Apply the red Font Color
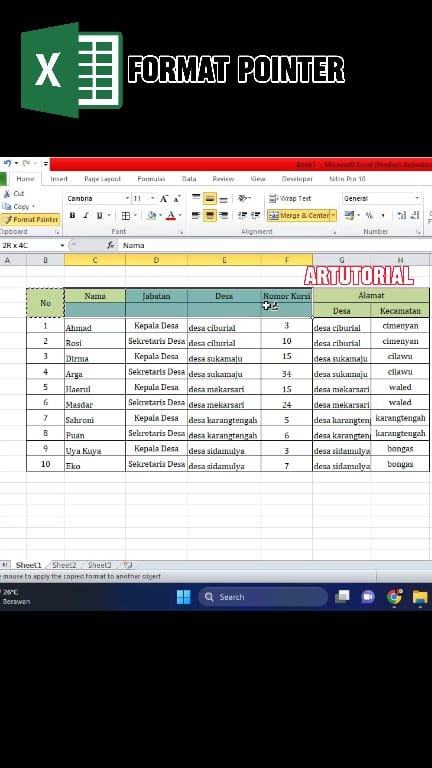Image resolution: width=432 pixels, height=768 pixels. click(x=170, y=216)
